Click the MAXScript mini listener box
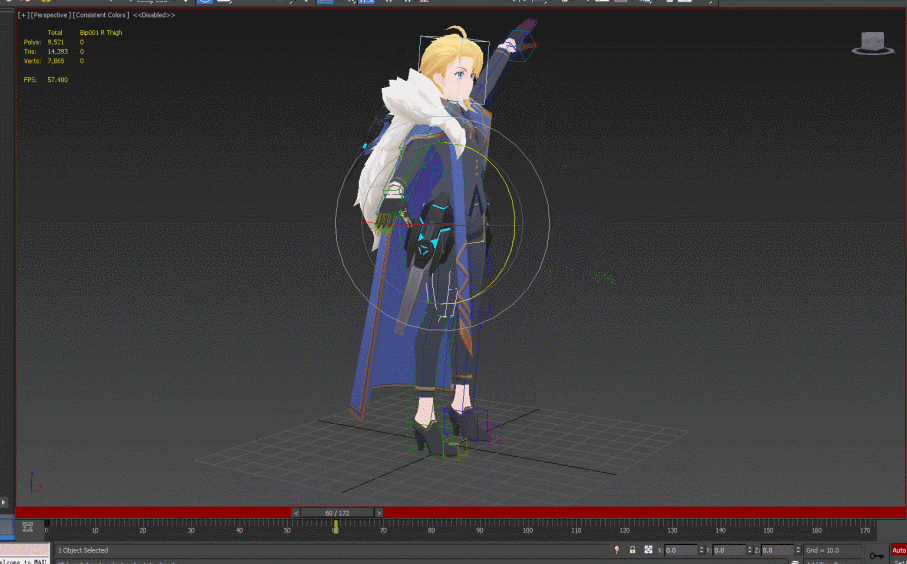Screen dimensions: 907x564 point(24,554)
